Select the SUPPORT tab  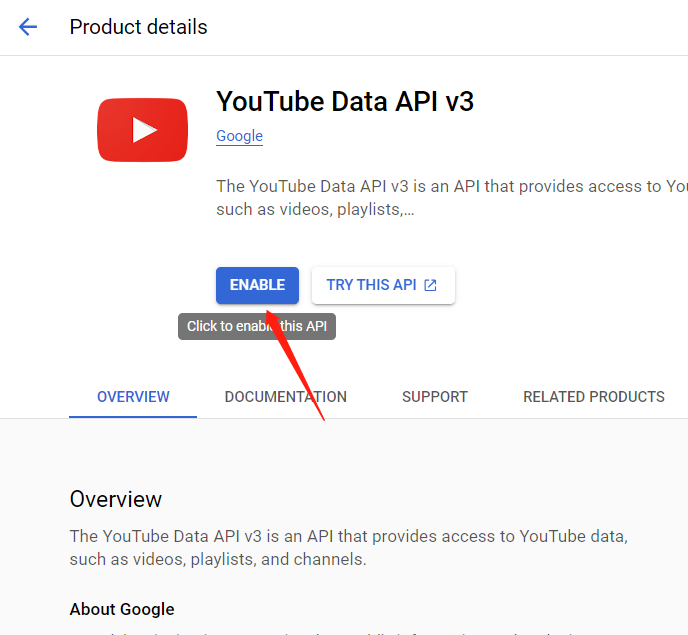435,397
